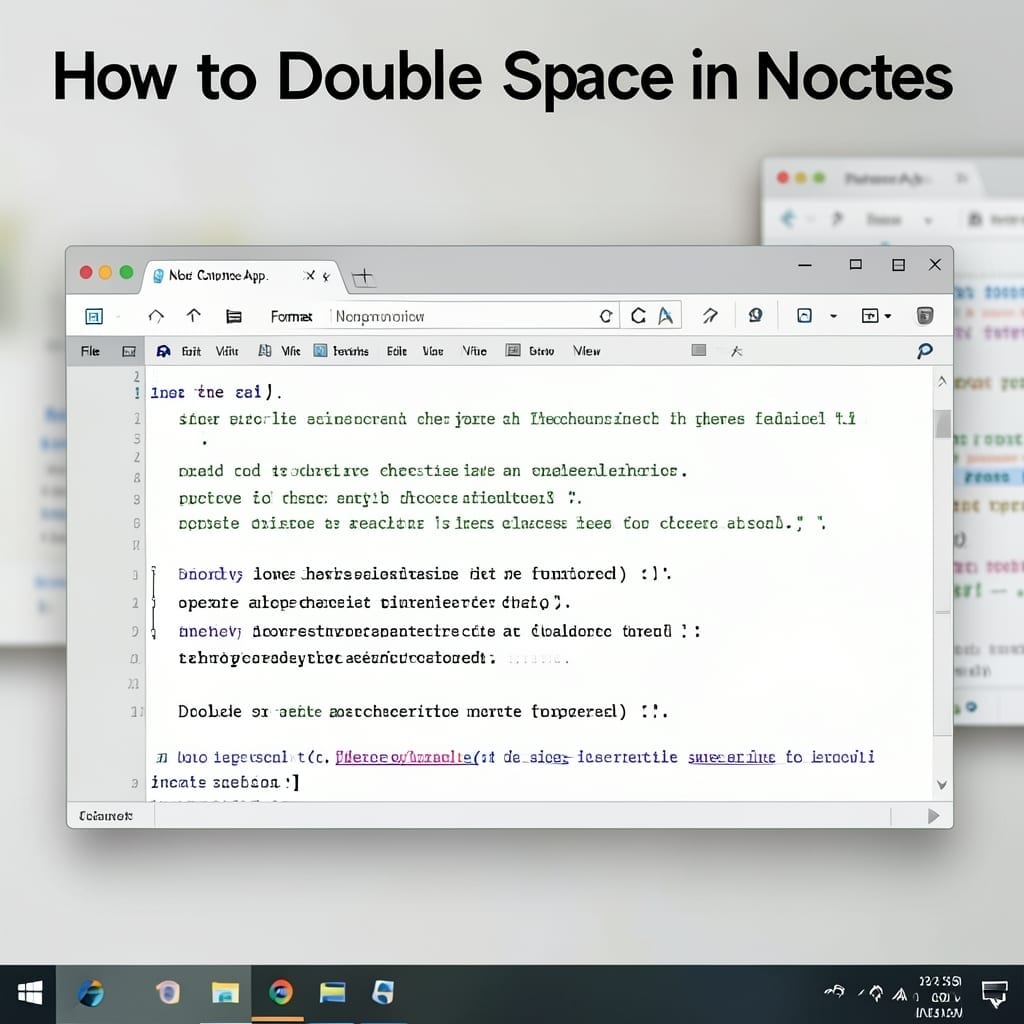Toggle fold marker beside the 'Dnordvy' line
This screenshot has width=1024, height=1024.
[153, 575]
